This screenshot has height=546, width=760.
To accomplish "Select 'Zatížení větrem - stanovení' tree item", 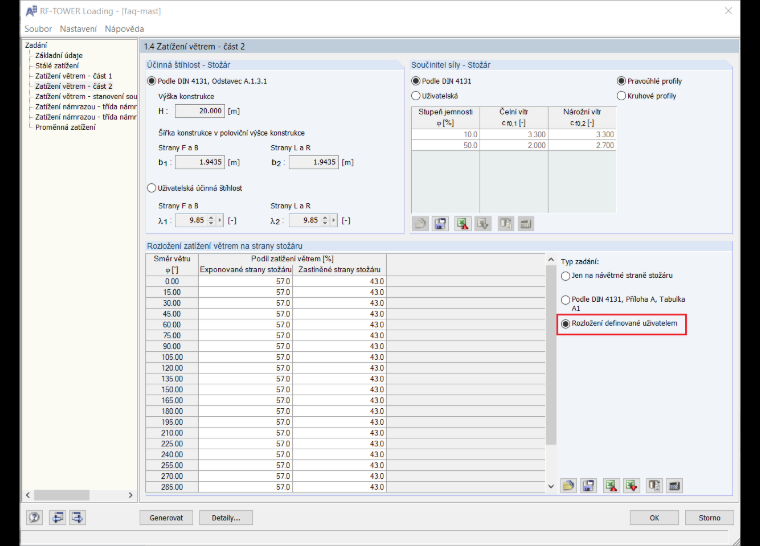I will pos(86,96).
